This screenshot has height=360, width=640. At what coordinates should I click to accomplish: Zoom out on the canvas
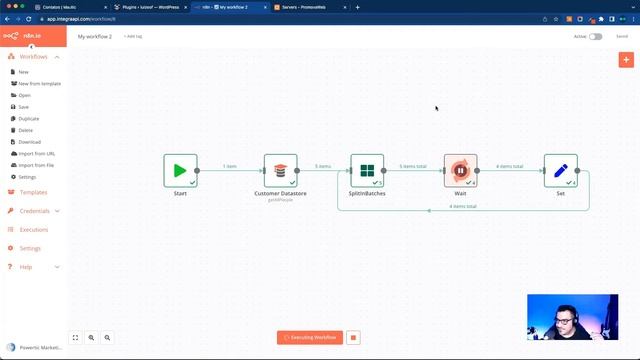(x=107, y=338)
